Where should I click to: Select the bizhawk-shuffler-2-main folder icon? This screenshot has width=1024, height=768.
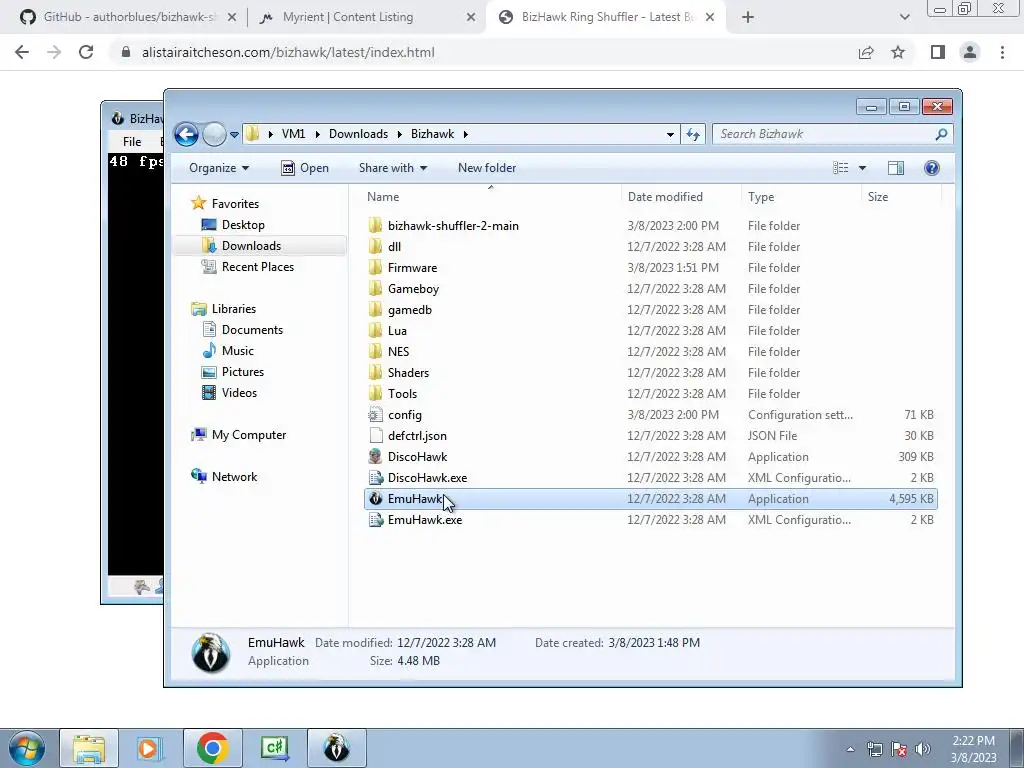[x=375, y=226]
